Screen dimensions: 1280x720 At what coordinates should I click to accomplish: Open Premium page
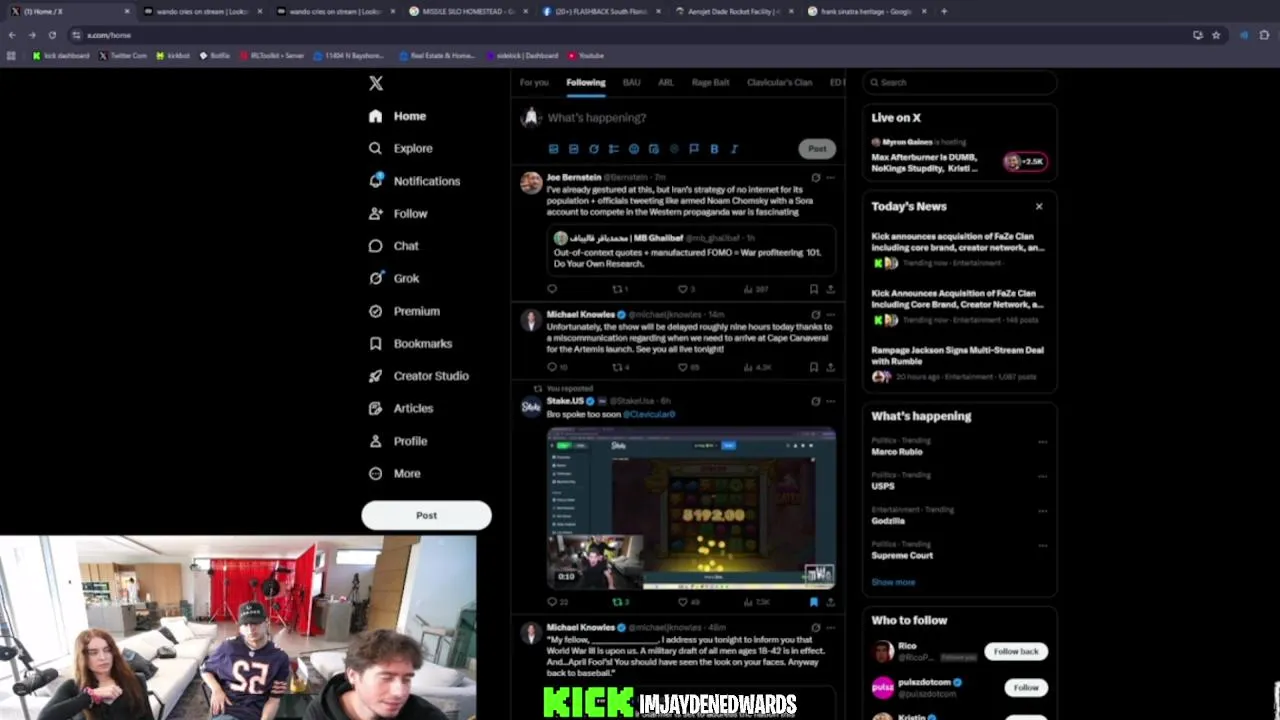point(404,311)
